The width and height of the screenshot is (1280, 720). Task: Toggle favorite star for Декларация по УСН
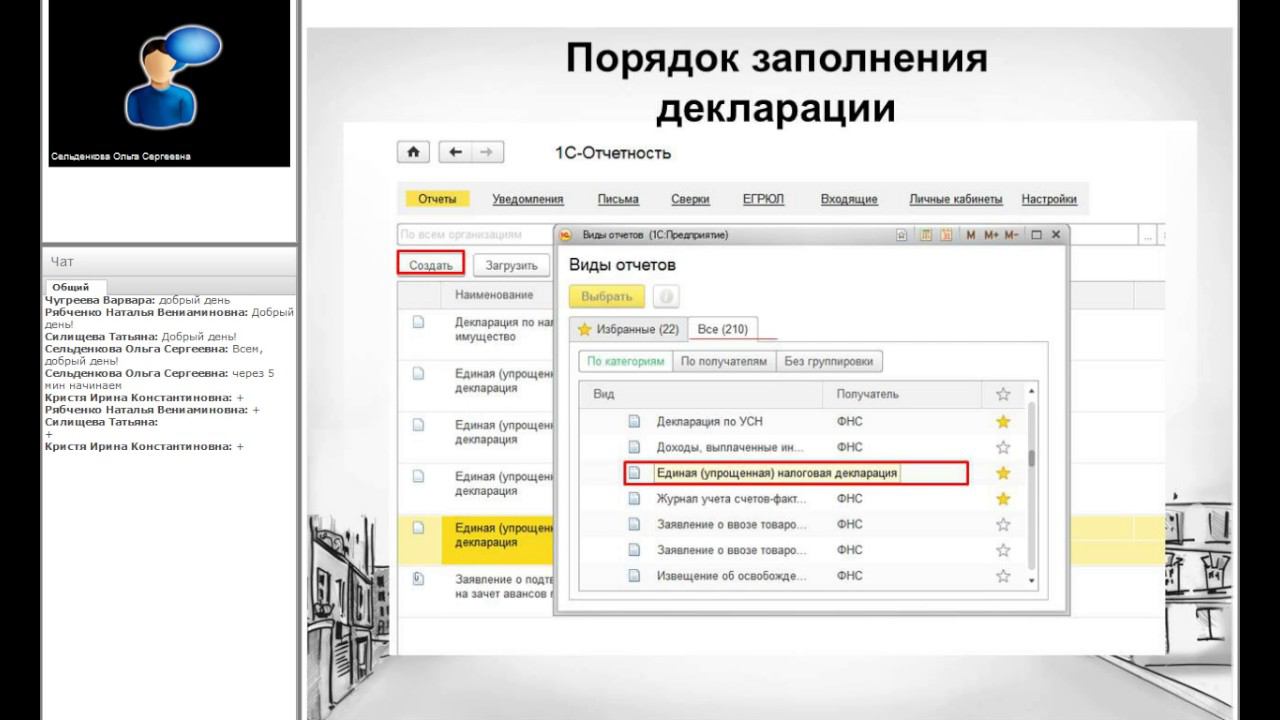[x=1003, y=421]
